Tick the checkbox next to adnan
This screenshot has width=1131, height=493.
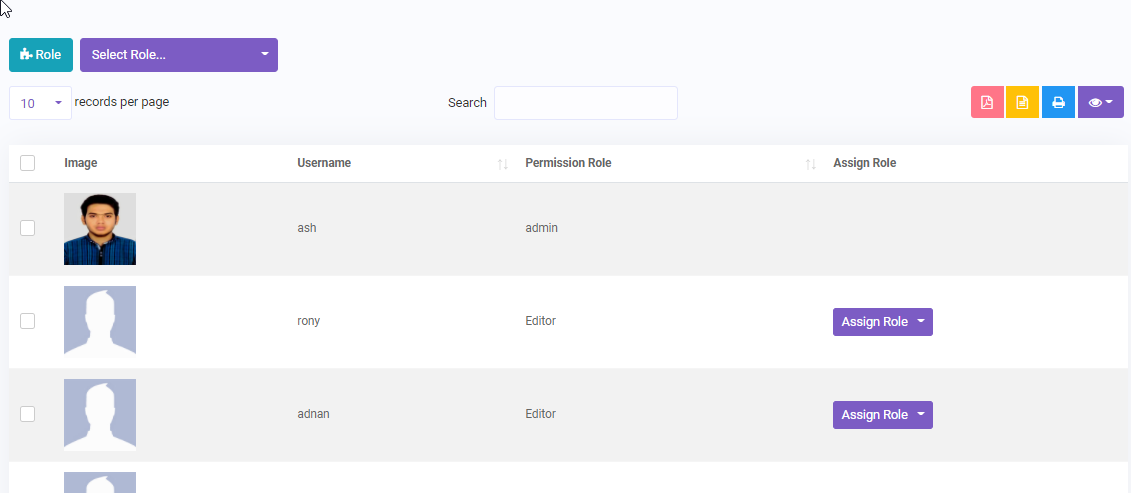[x=28, y=414]
